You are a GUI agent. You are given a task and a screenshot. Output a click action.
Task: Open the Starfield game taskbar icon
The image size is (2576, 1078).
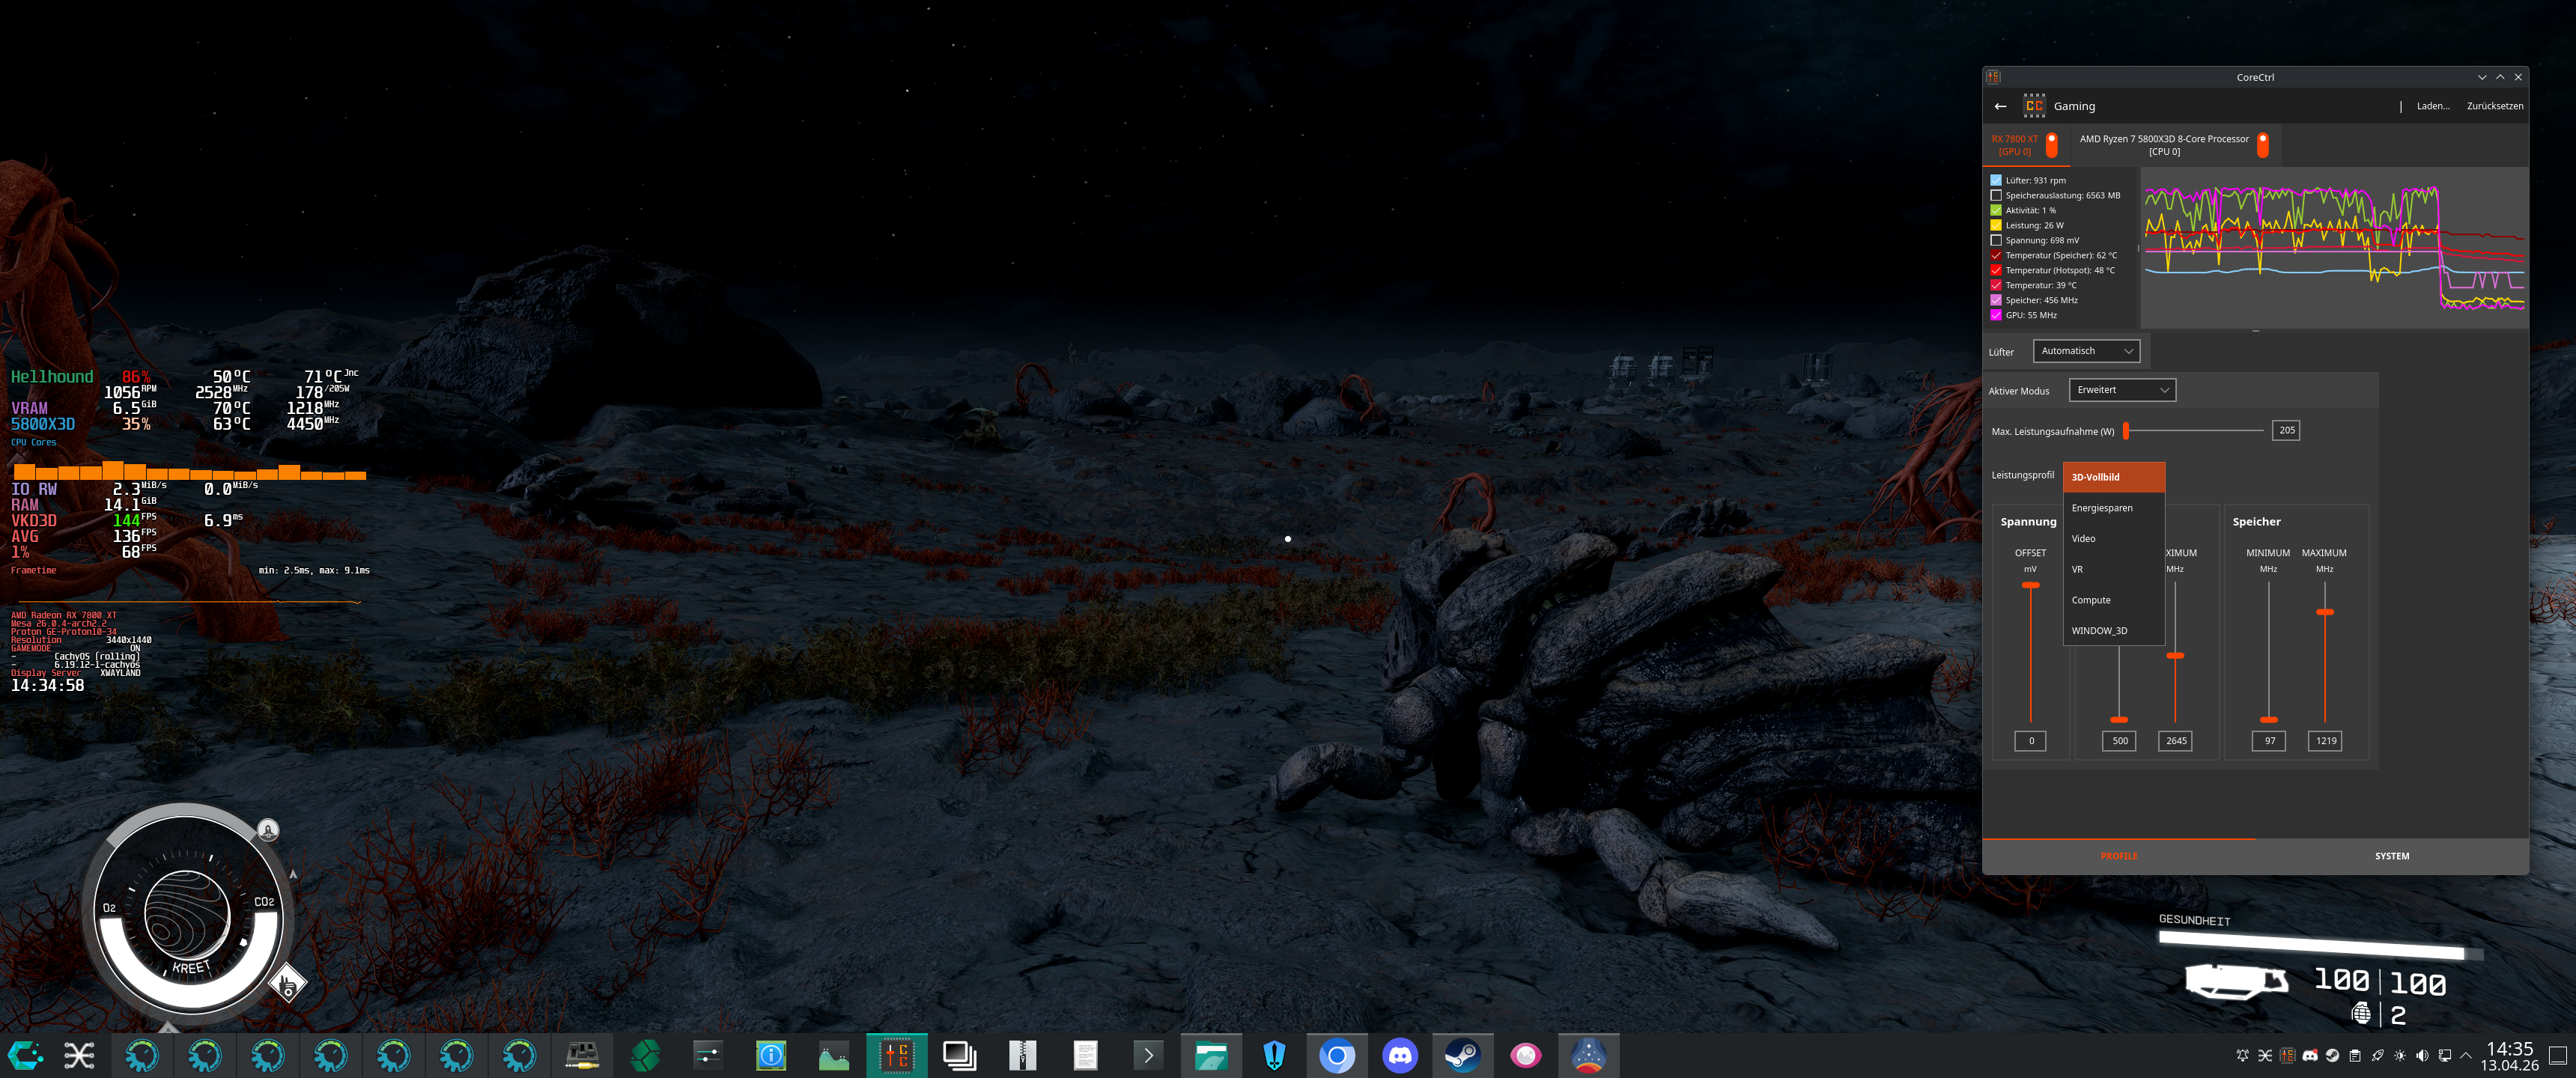(x=1588, y=1055)
